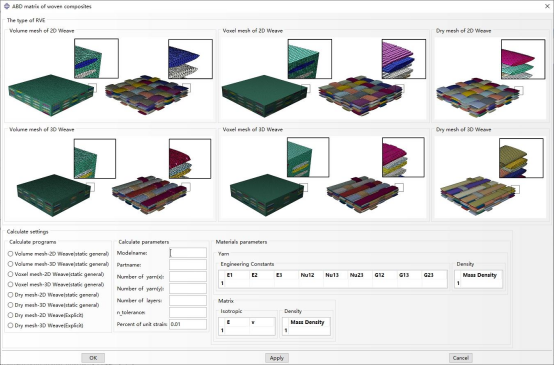
Task: Click the matrix Isotropic E value cell
Action: [237, 331]
